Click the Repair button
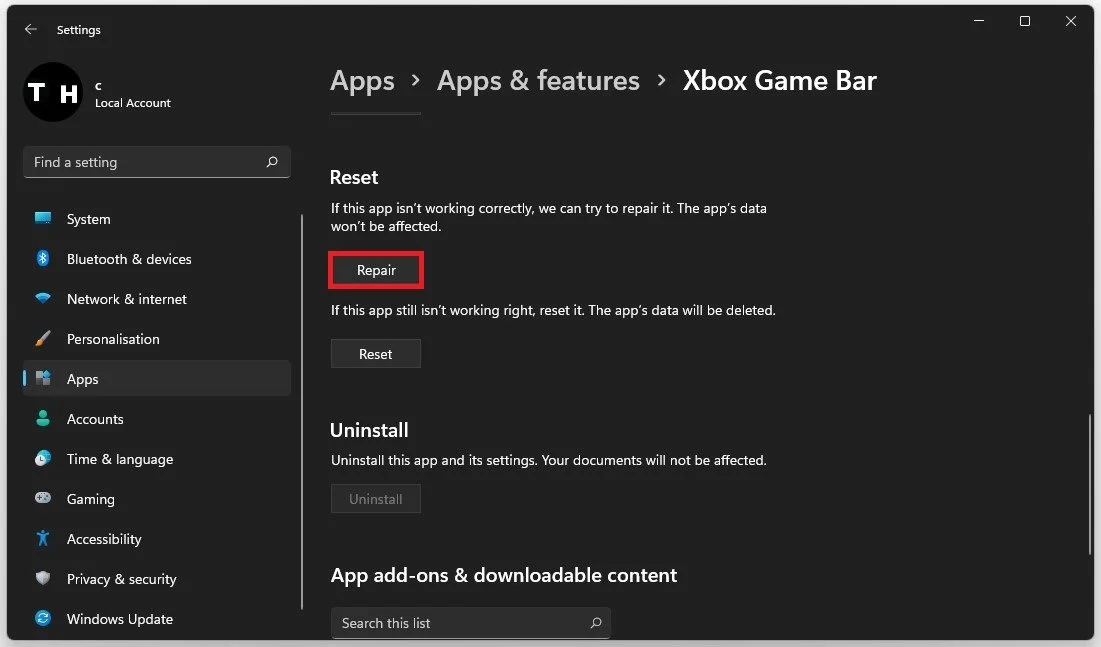 pyautogui.click(x=375, y=270)
